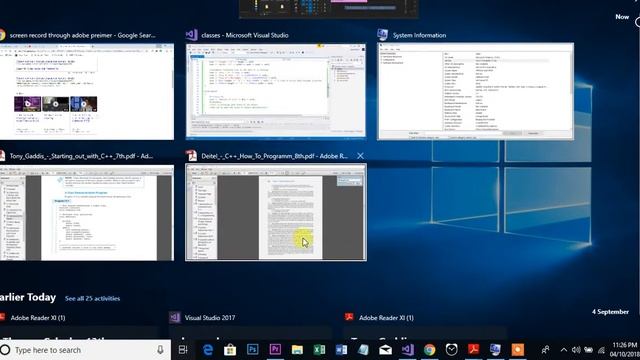The height and width of the screenshot is (360, 640).
Task: Switch to Adobe Premiere Pro on taskbar
Action: (275, 350)
